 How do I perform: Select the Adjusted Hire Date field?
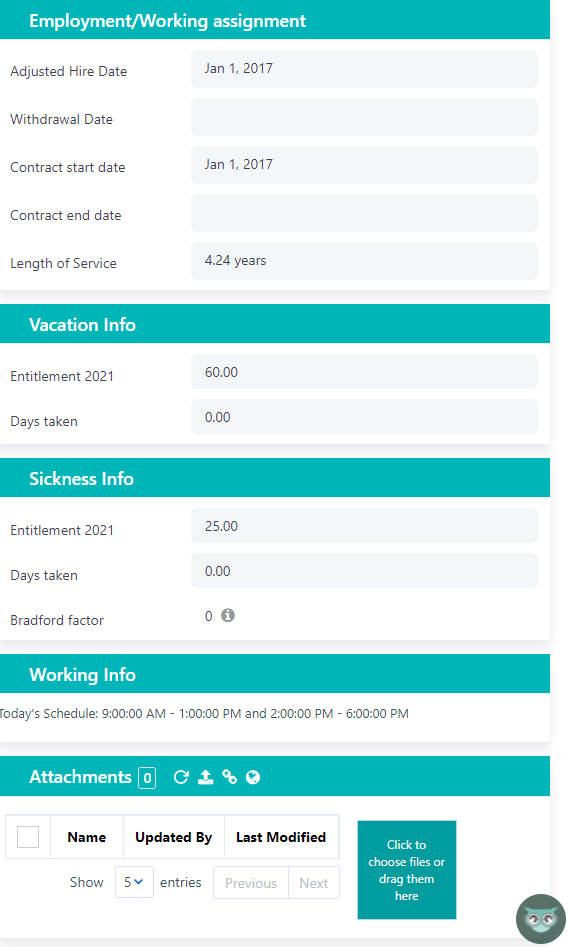coord(364,69)
